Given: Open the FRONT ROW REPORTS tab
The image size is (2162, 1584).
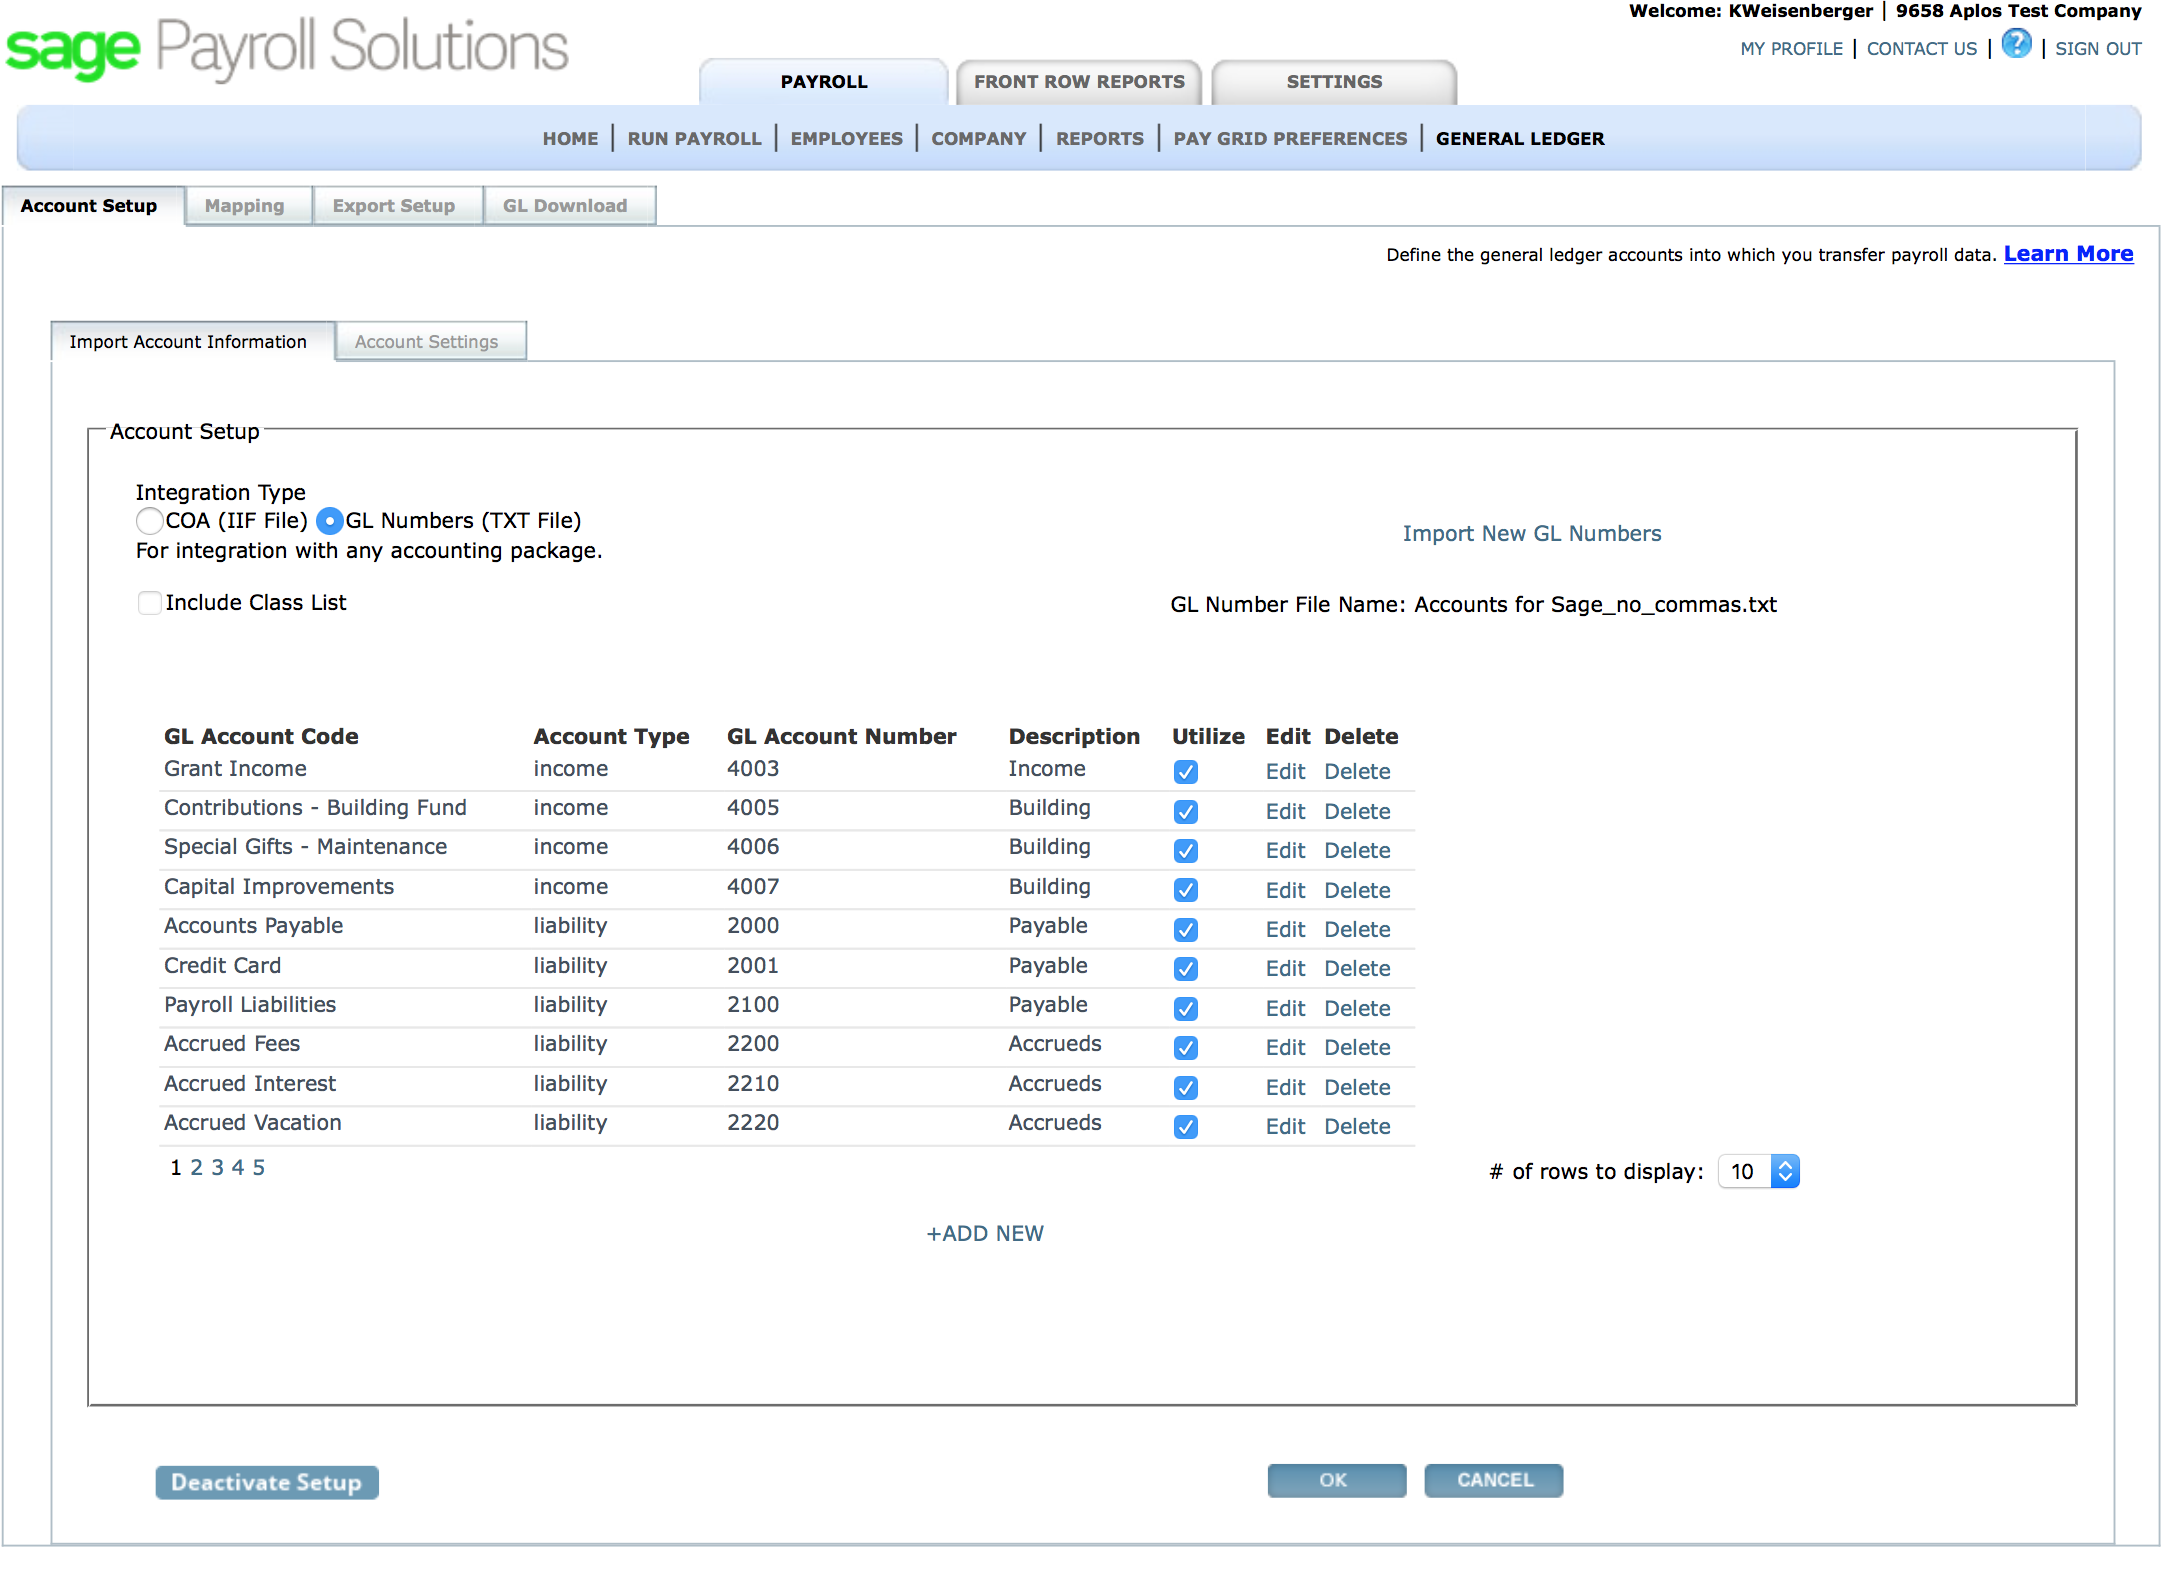Looking at the screenshot, I should (1079, 82).
